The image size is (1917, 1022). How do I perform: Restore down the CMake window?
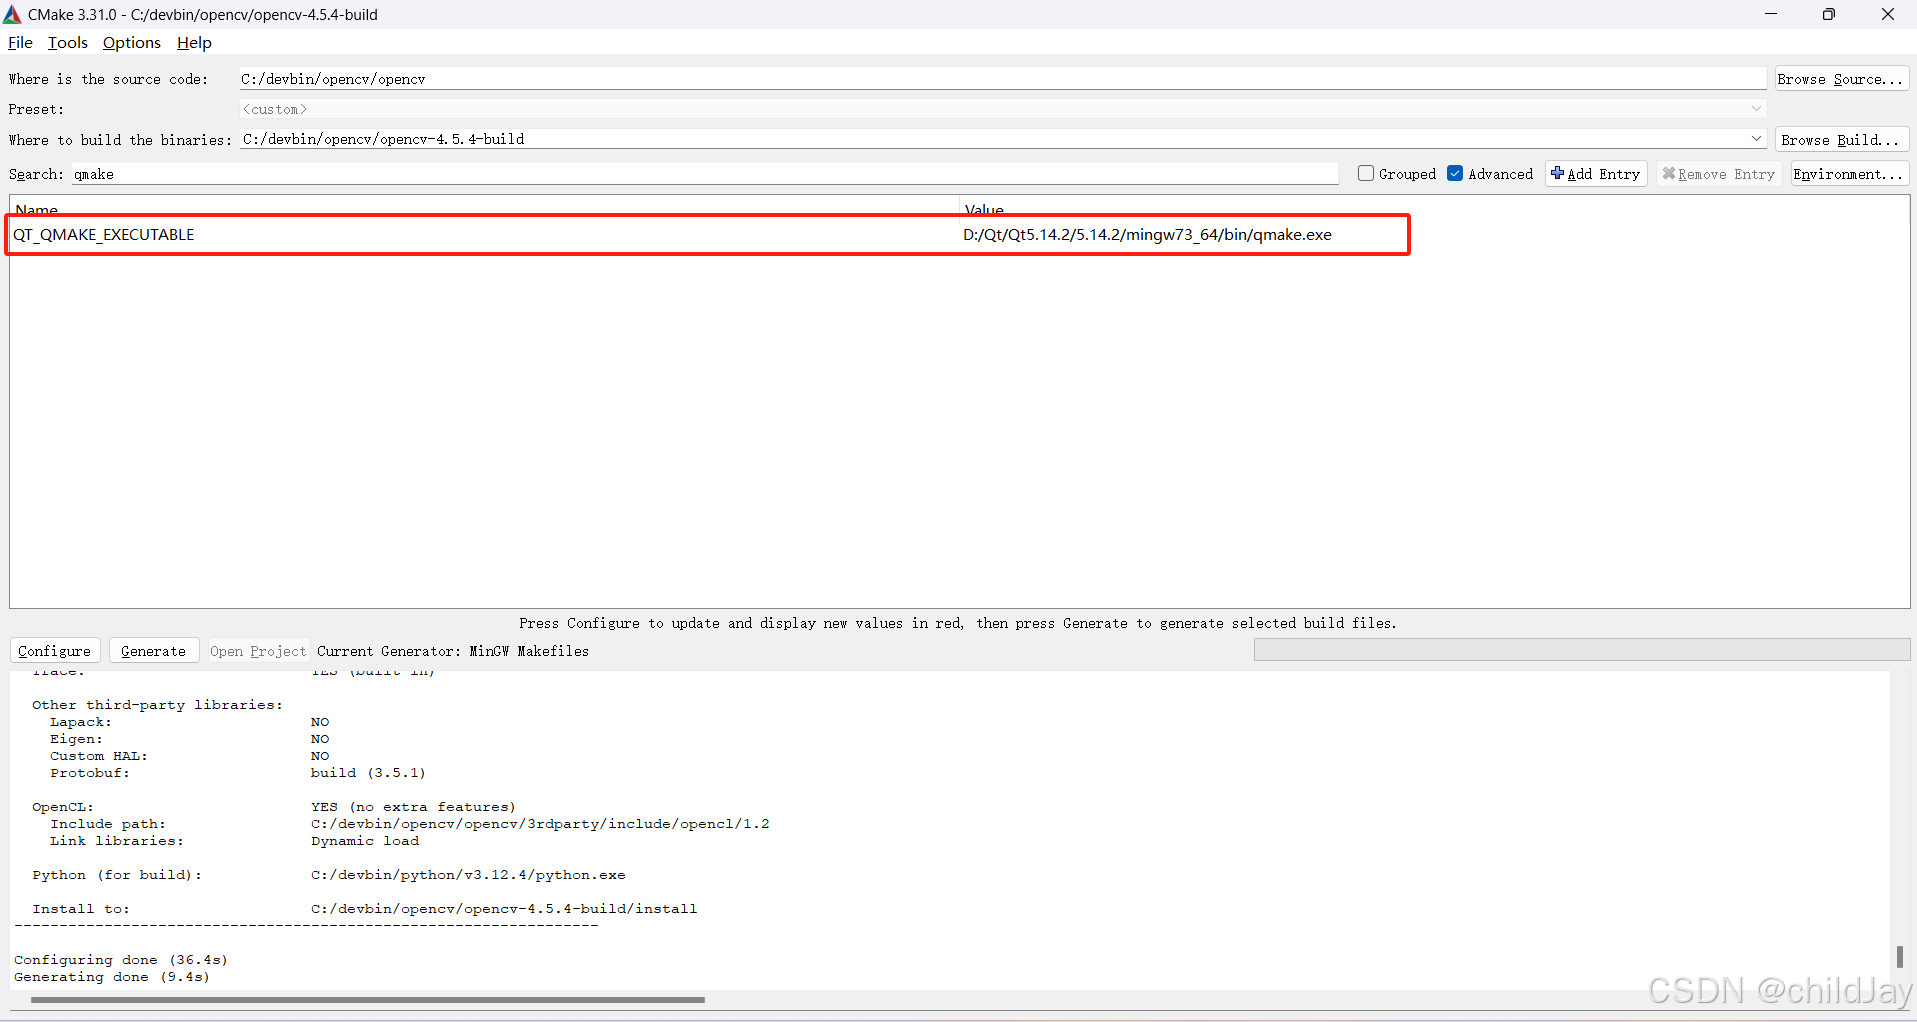click(x=1829, y=14)
